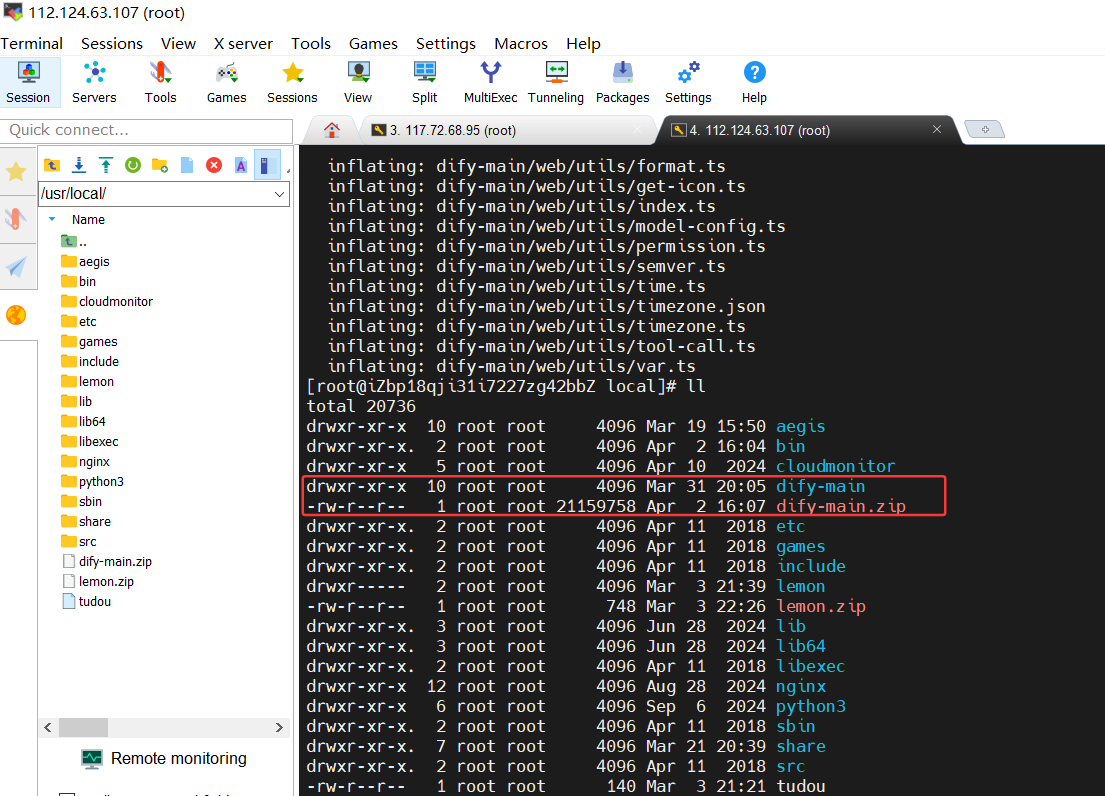The width and height of the screenshot is (1105, 796).
Task: Refresh the SFTP folder with green circle icon
Action: (132, 165)
